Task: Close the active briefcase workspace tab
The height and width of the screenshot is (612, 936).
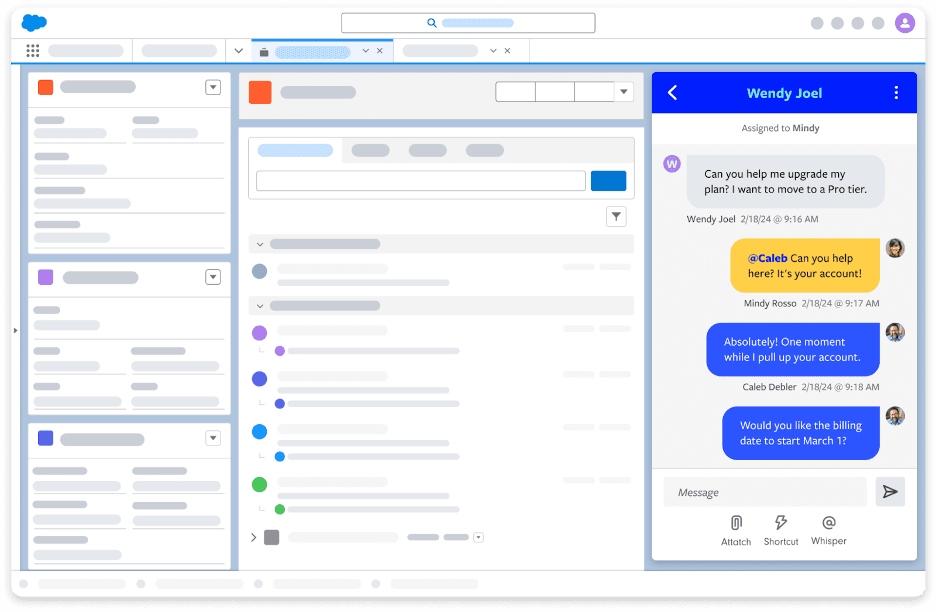Action: (379, 51)
